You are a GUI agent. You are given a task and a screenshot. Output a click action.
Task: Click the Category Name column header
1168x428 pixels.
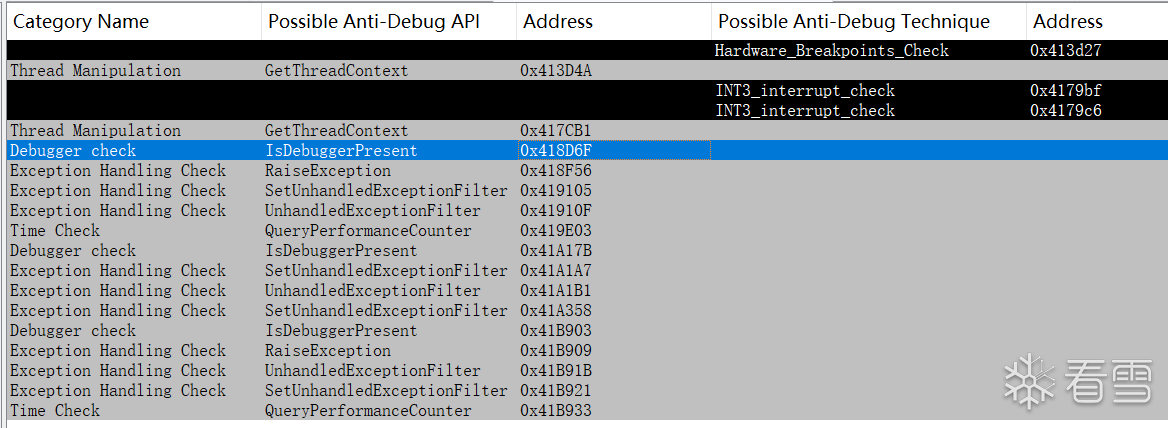pos(81,22)
